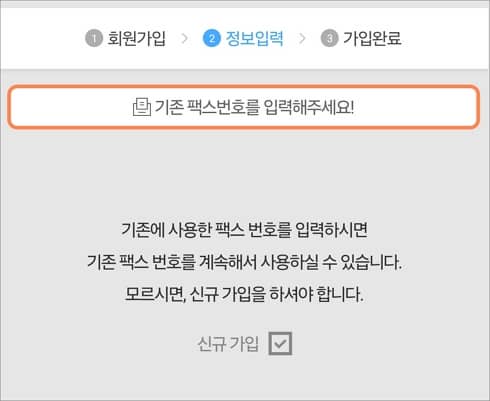Click the 신규 가입 label text
490x401 pixels.
228,344
